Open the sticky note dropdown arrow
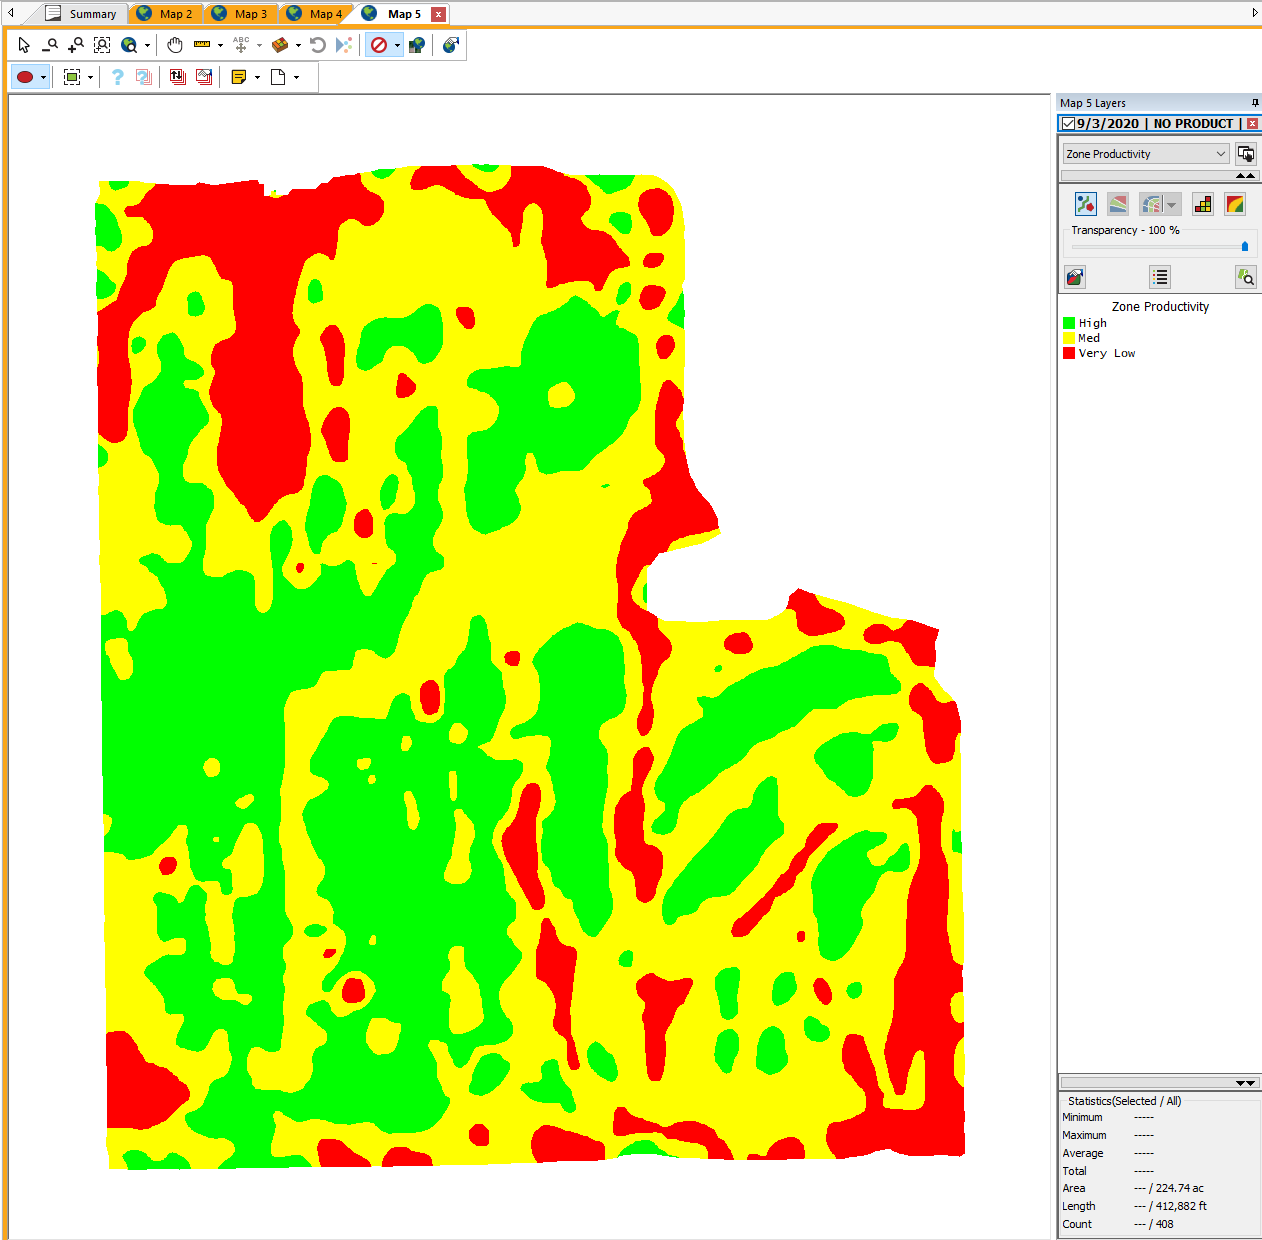The width and height of the screenshot is (1262, 1240). point(257,77)
